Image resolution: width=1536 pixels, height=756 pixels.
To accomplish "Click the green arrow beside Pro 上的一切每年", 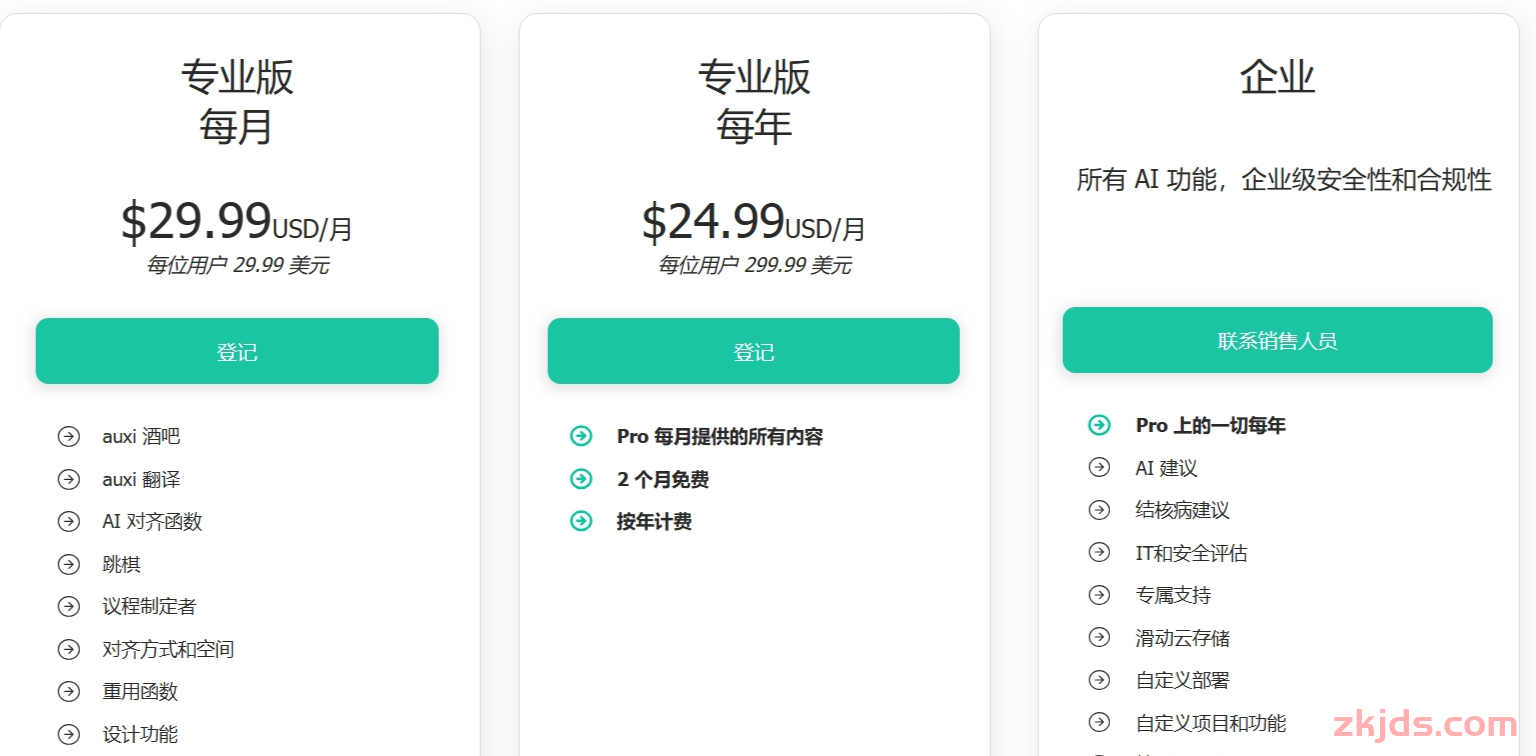I will click(x=1099, y=425).
